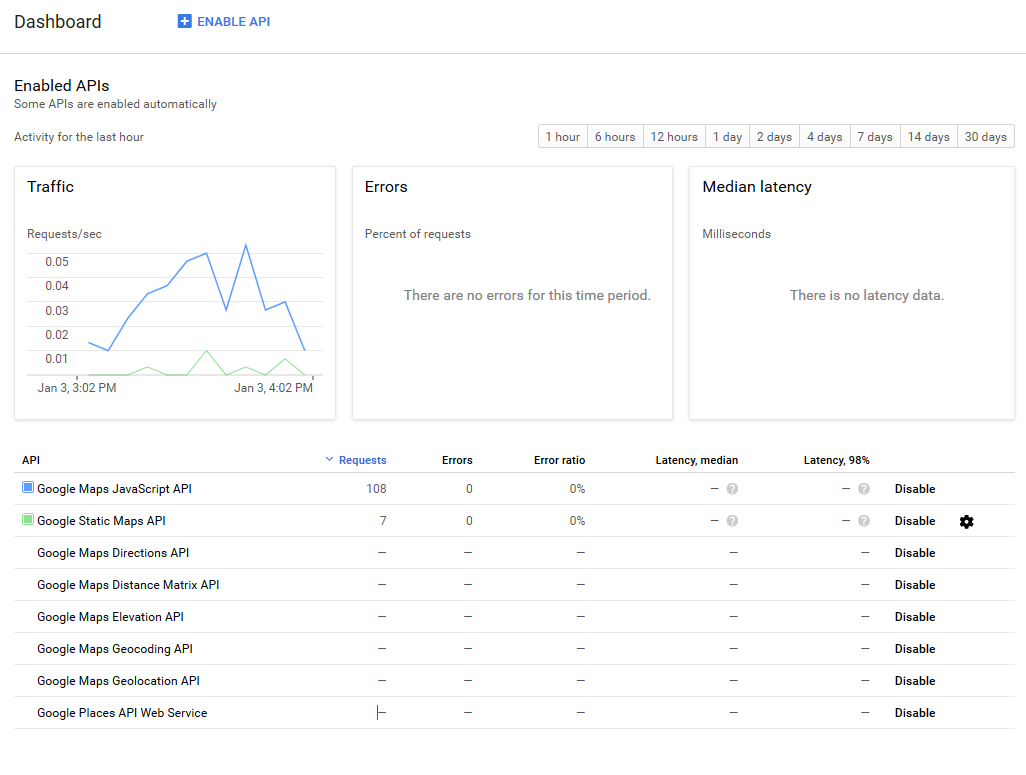Click the 108 requests value
This screenshot has height=775, width=1026.
tap(376, 489)
